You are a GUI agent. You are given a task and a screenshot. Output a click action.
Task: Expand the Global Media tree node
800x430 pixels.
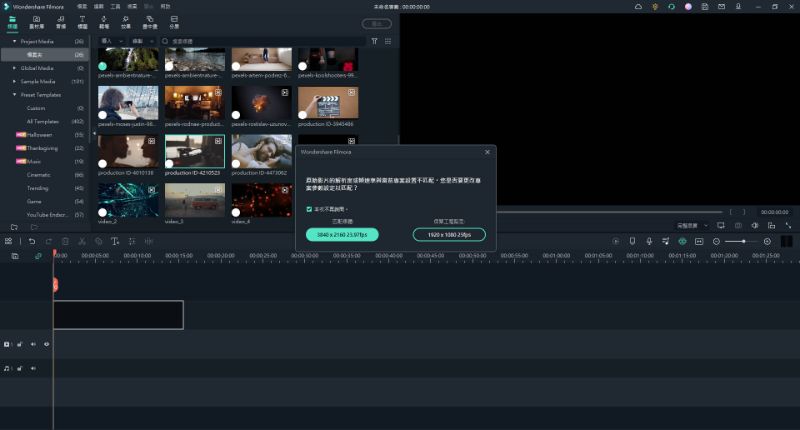(14, 68)
